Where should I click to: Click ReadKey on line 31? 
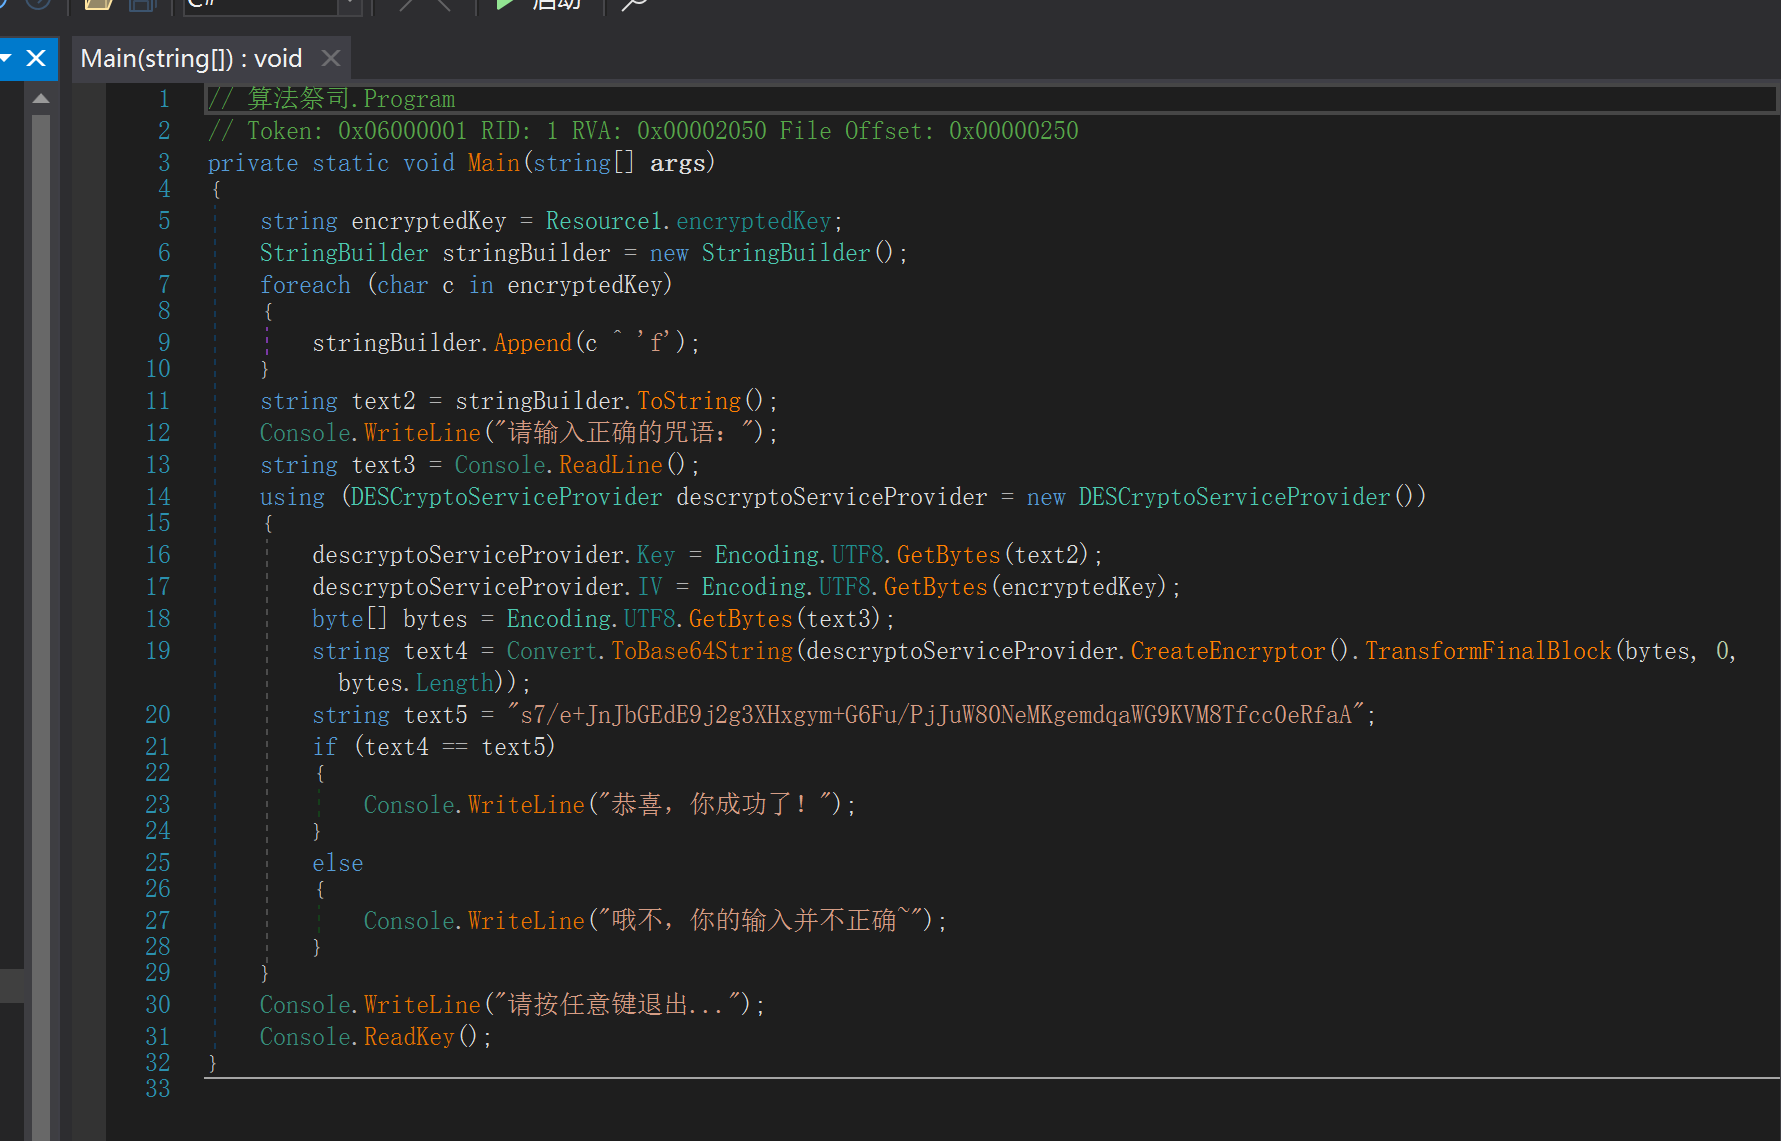[x=409, y=1037]
